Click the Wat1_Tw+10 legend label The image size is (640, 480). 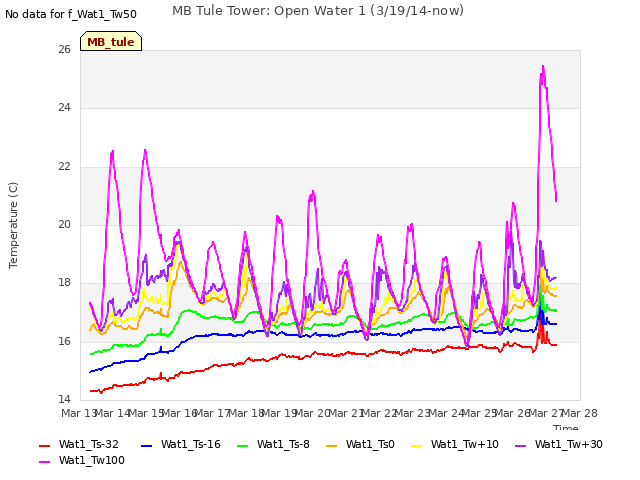click(464, 444)
